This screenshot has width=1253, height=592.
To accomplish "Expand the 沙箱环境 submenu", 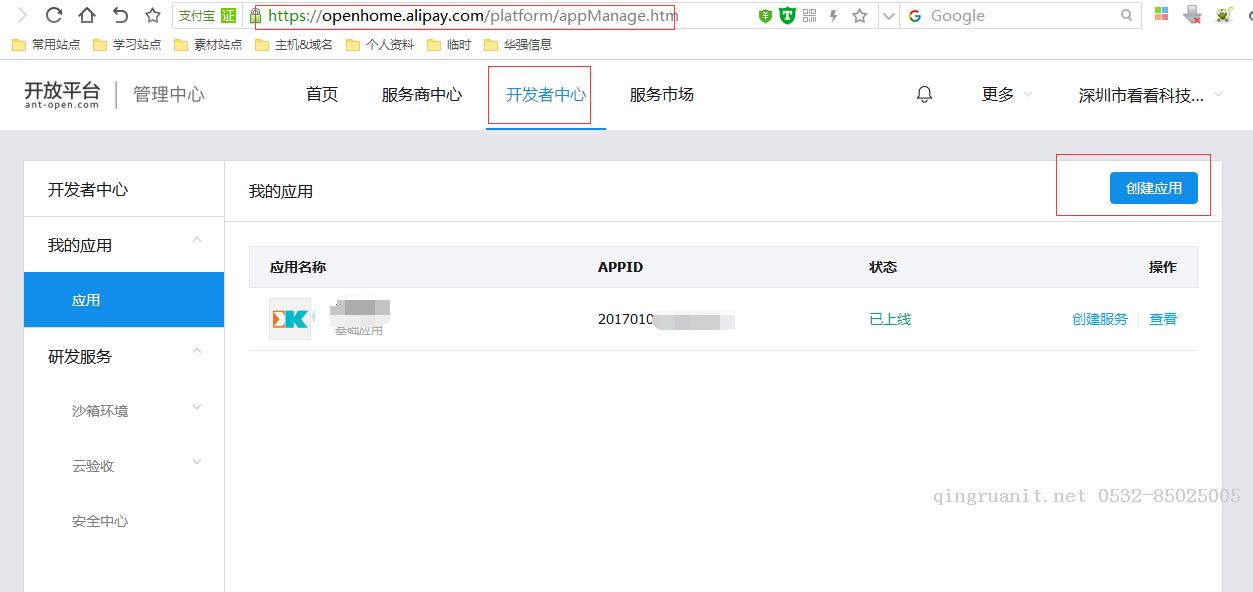I will pos(124,410).
